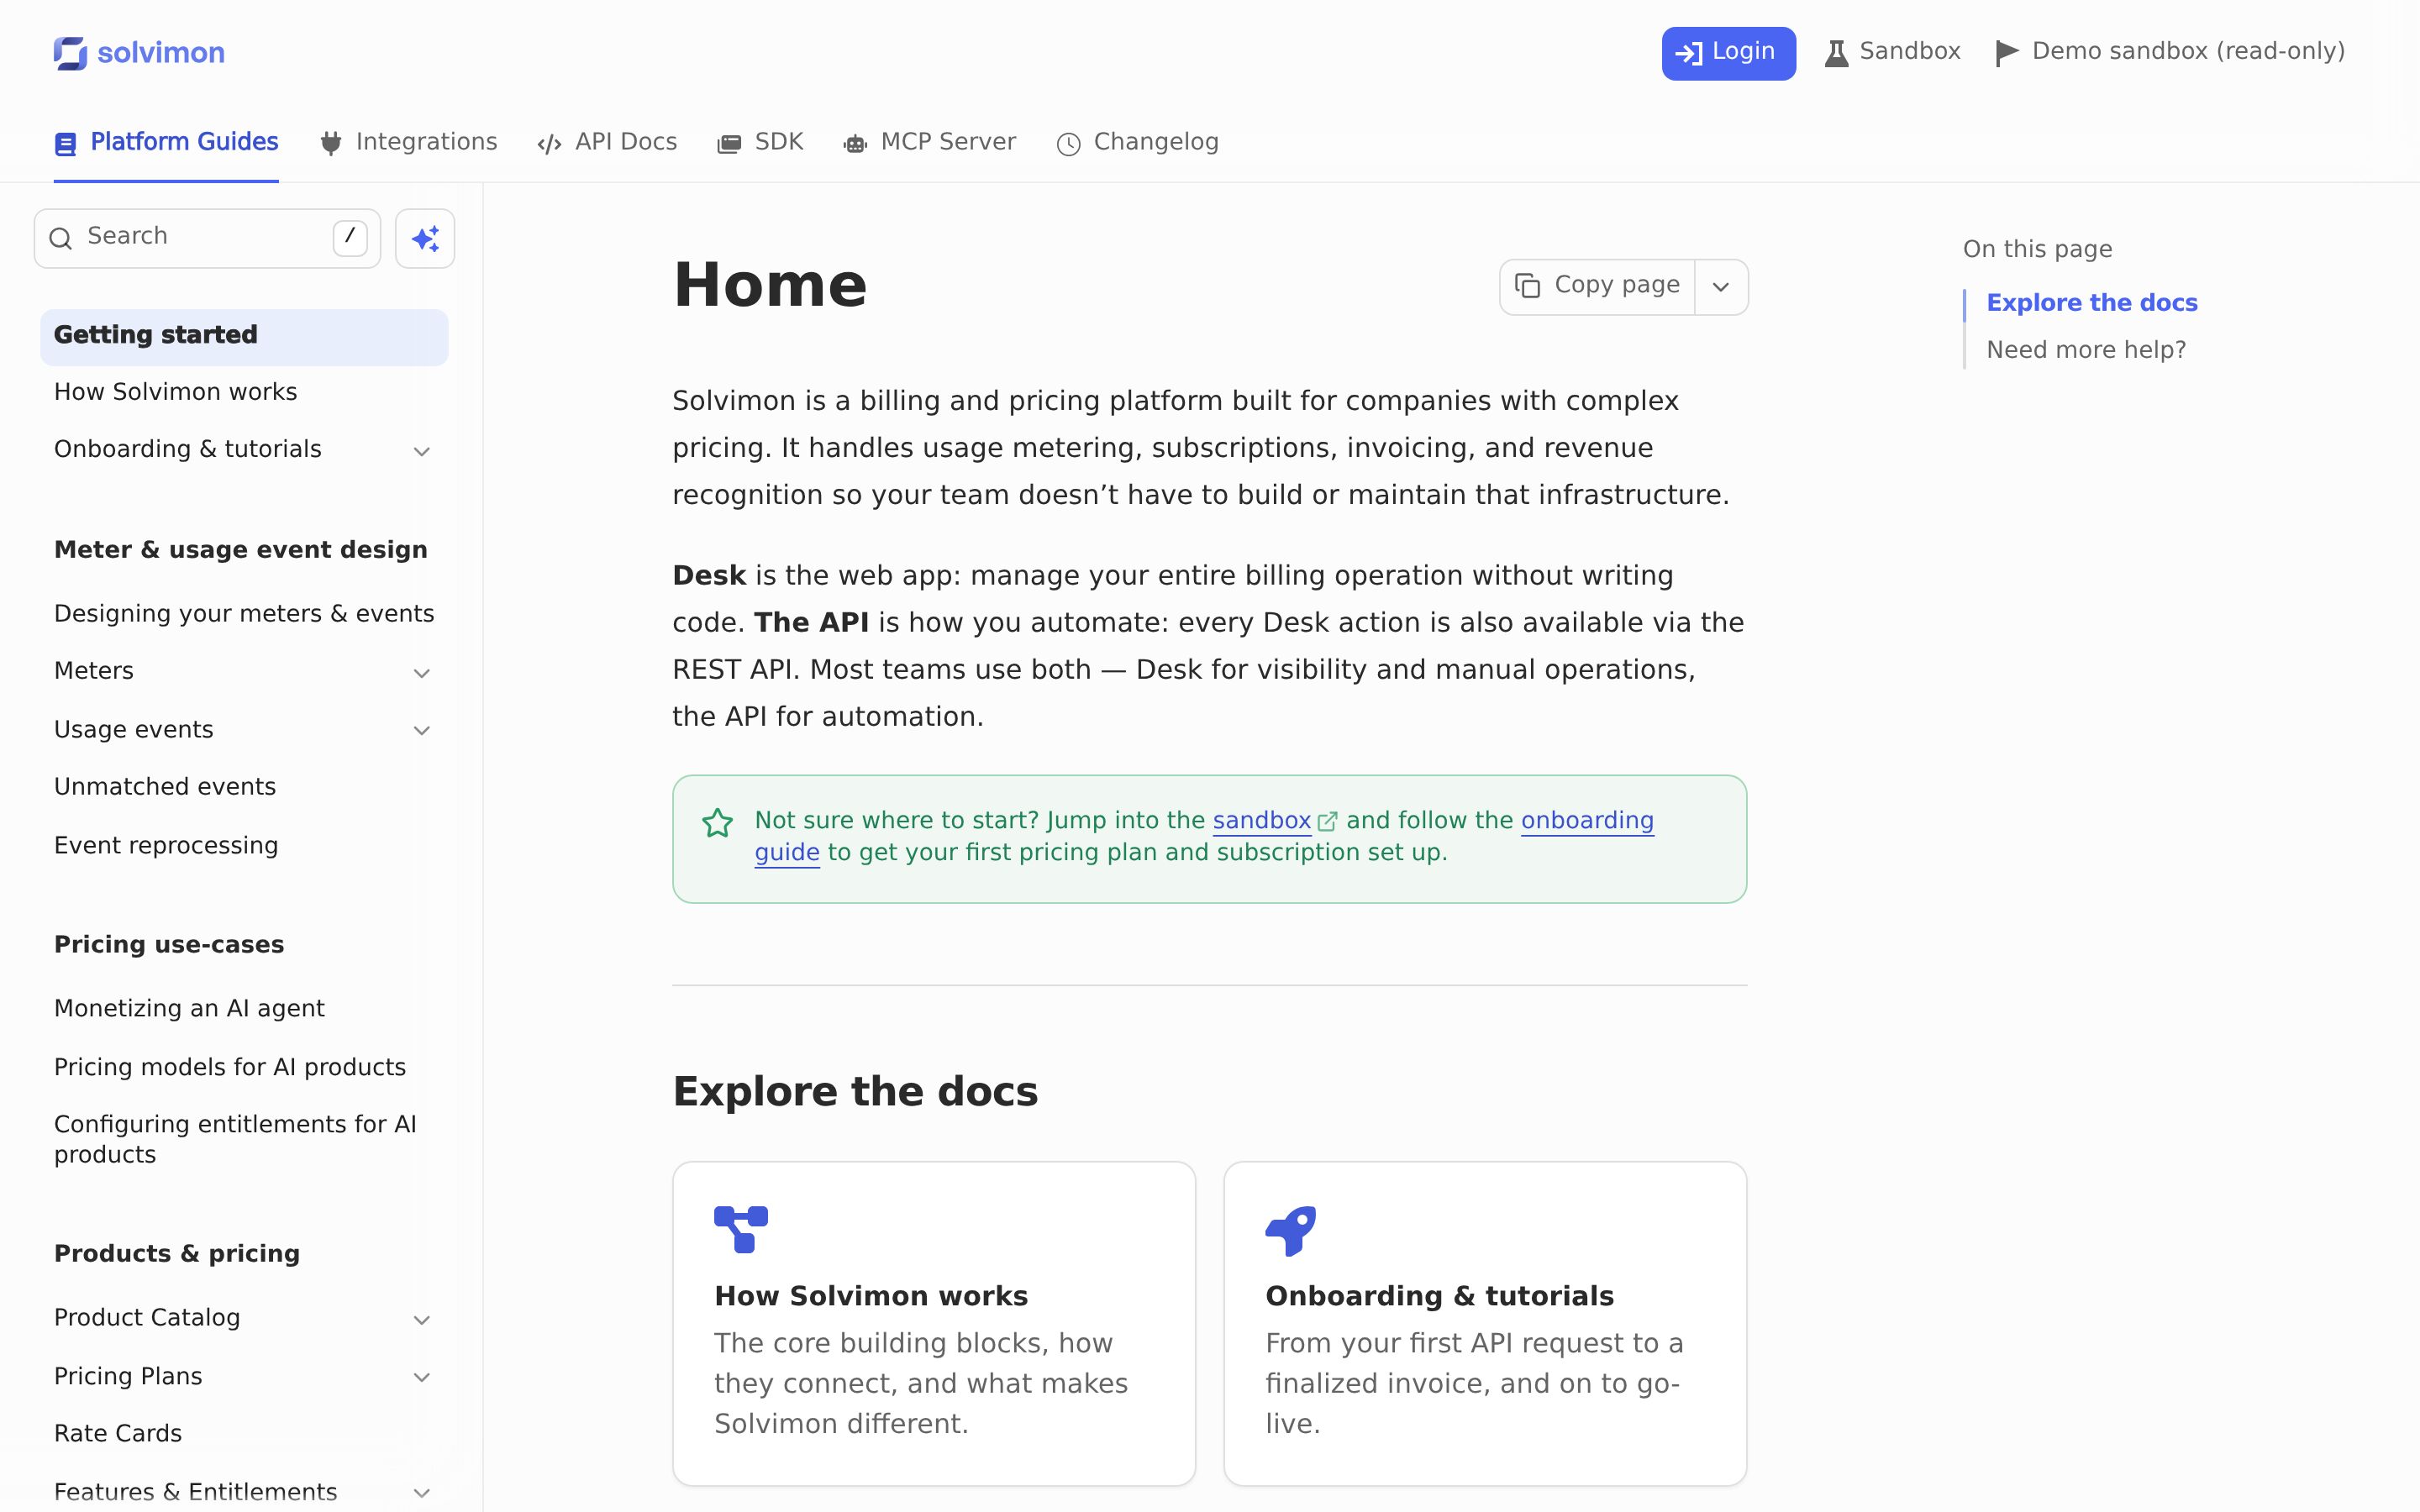Click the diagram icon on How Solvimon works card

coord(741,1230)
